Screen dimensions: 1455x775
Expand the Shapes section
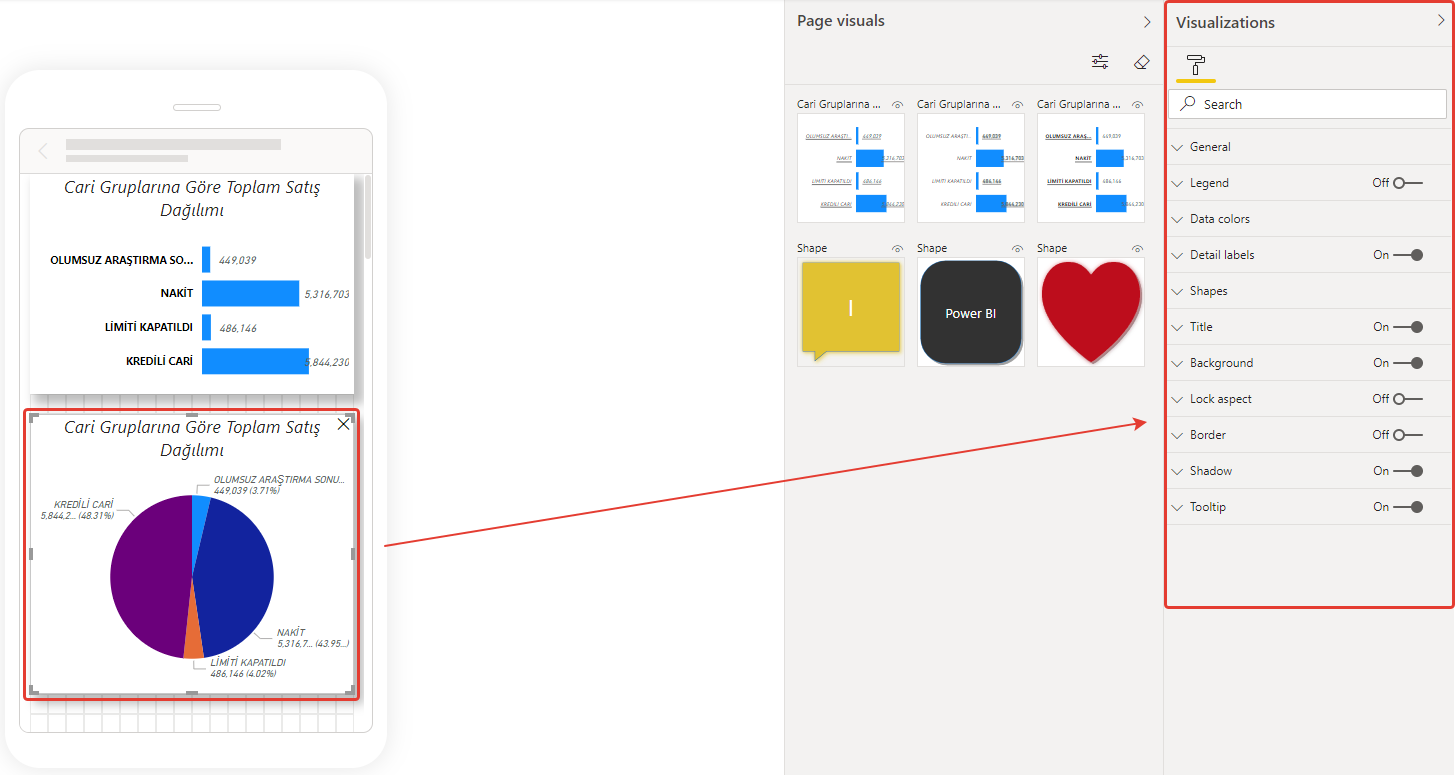point(1208,291)
